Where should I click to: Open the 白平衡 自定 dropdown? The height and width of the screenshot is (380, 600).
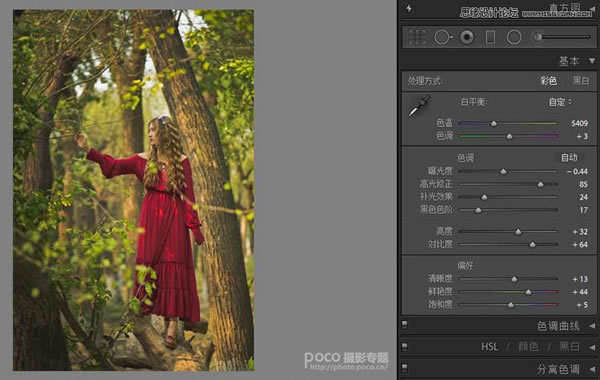pos(560,102)
